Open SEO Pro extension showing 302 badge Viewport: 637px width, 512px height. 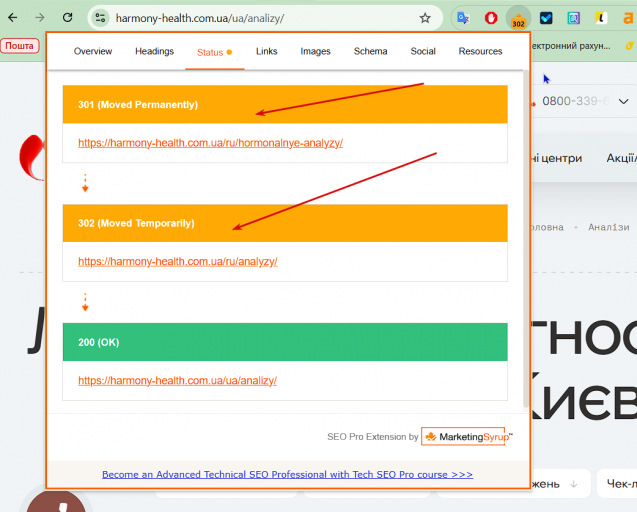[x=518, y=19]
